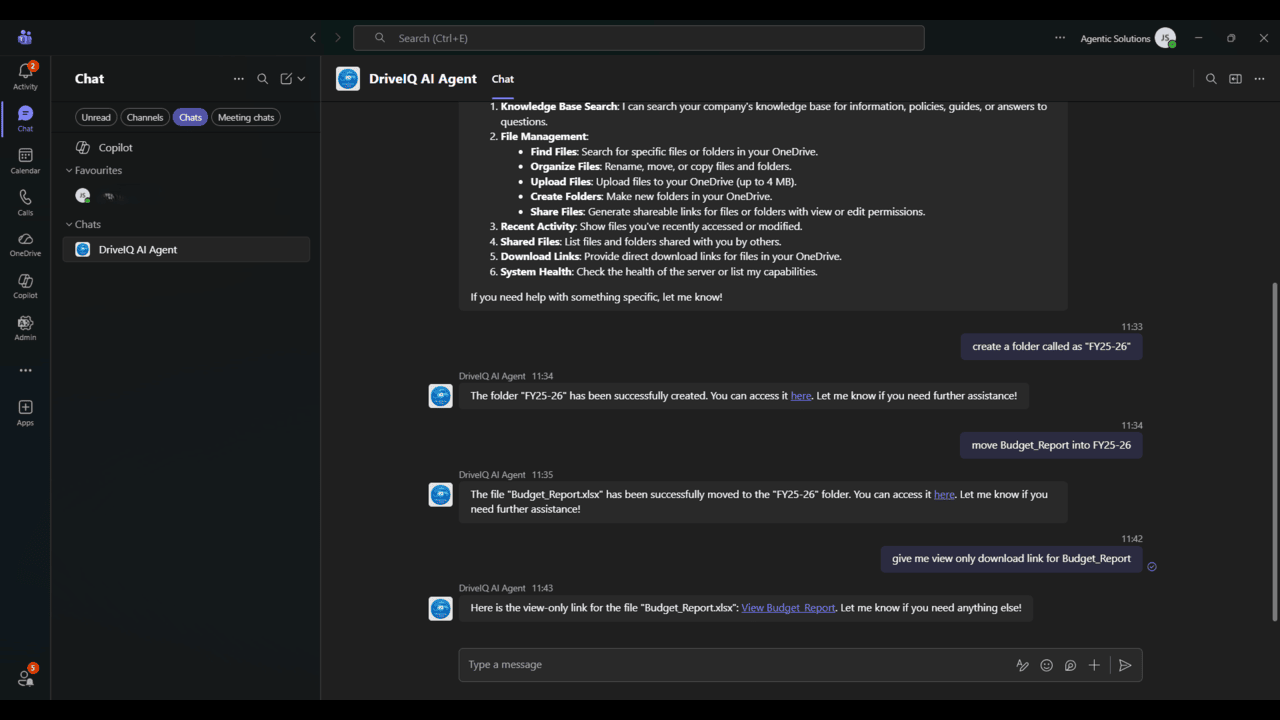Screen dimensions: 1280x720
Task: Start a new chat compose icon
Action: point(286,79)
